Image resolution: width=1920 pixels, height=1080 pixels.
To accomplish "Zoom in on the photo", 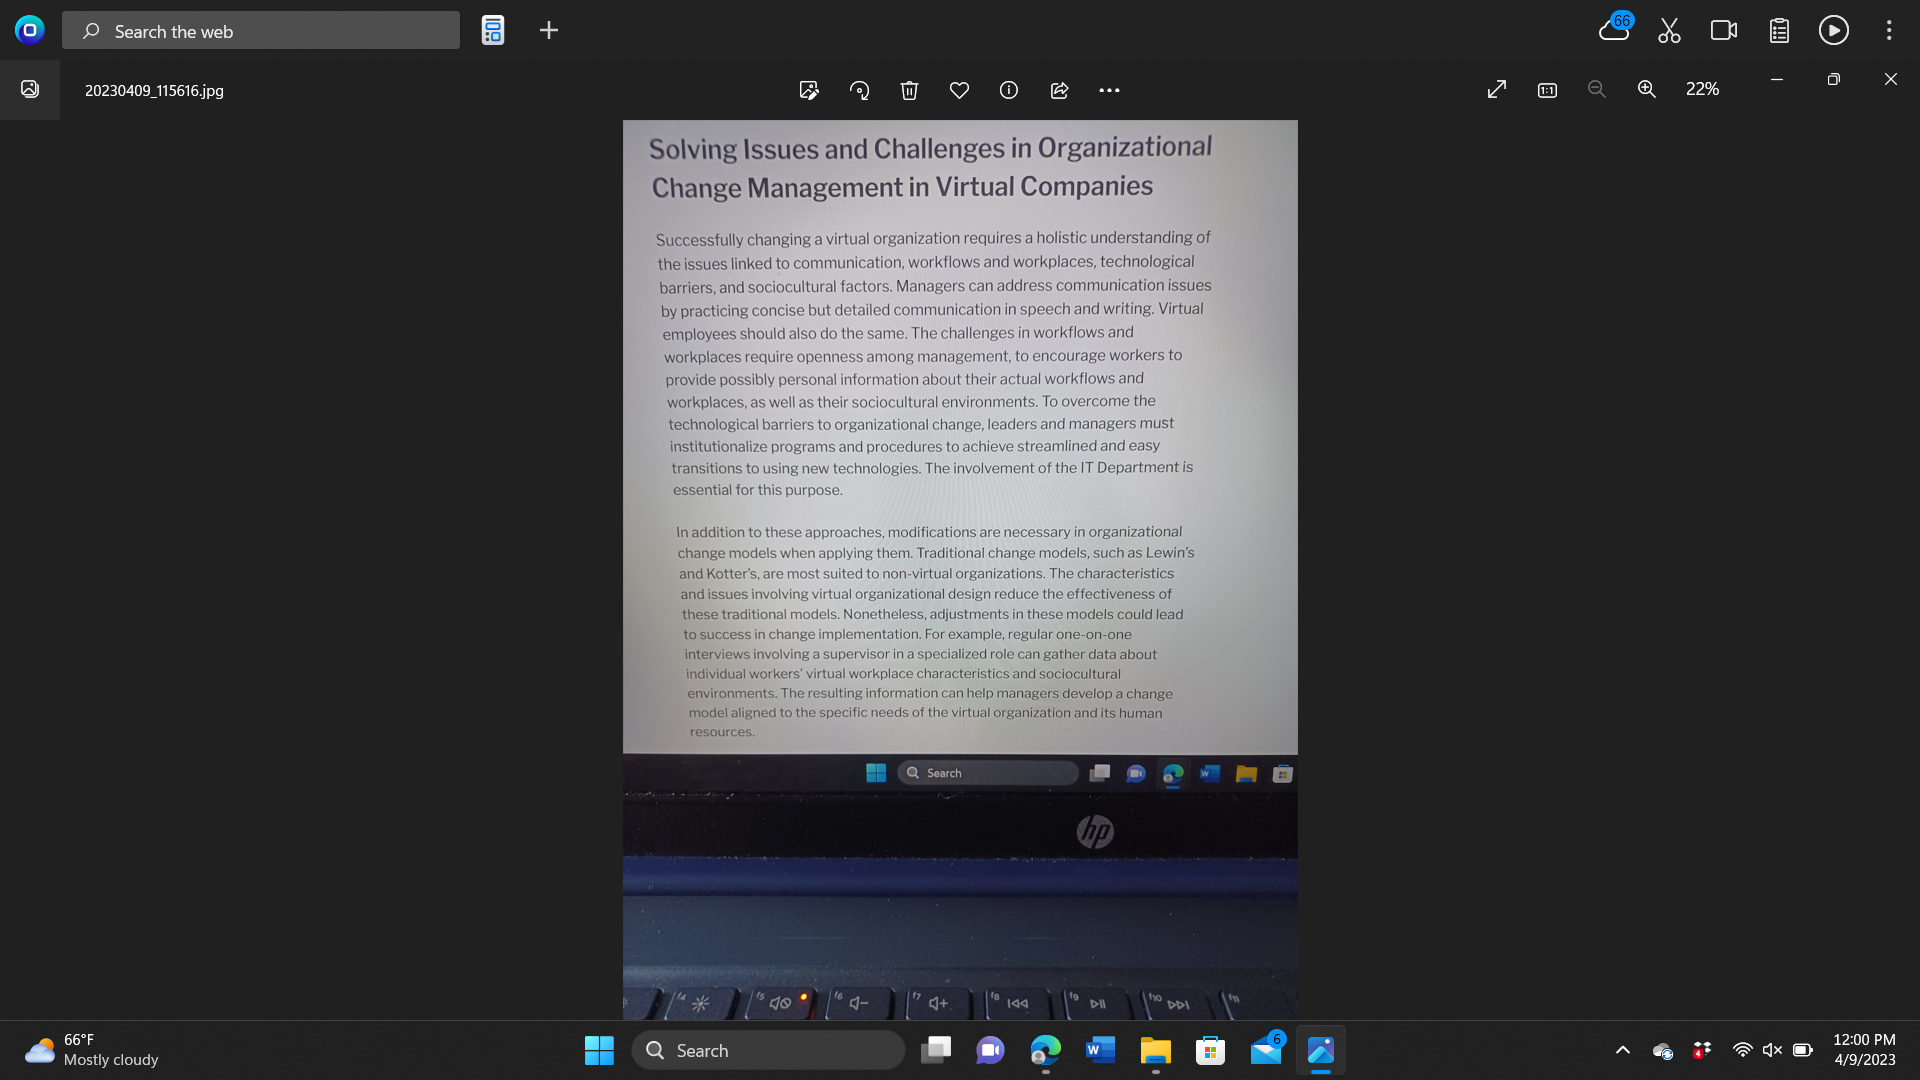I will point(1647,89).
